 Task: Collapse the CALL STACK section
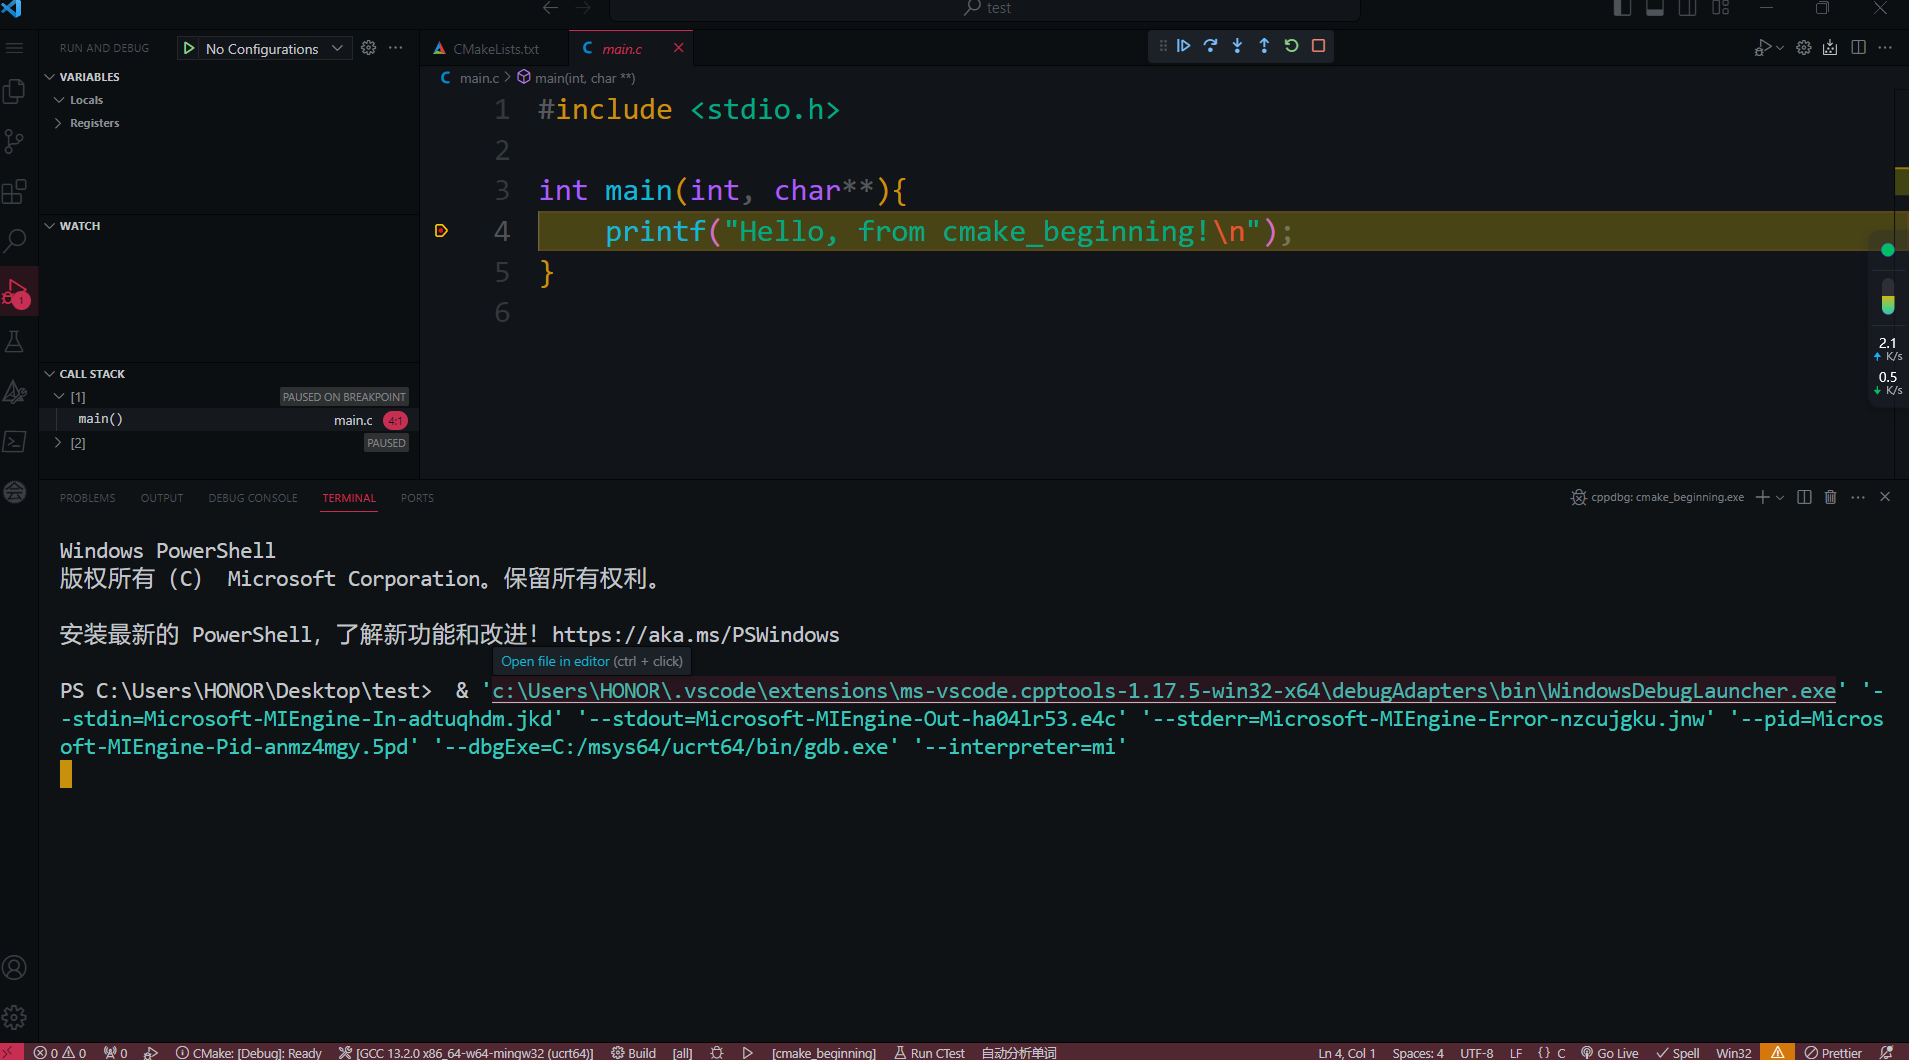(50, 374)
